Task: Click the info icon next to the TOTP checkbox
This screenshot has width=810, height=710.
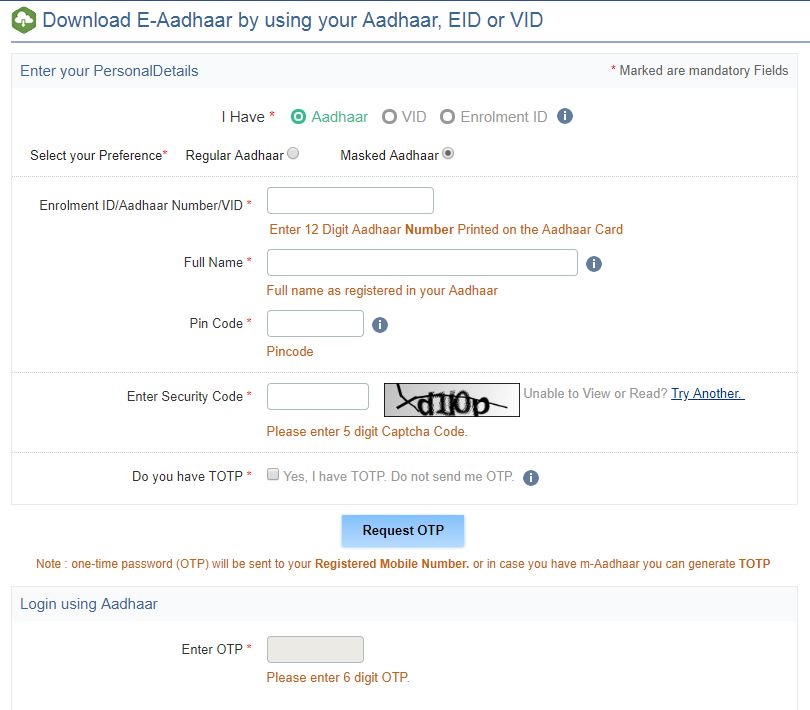Action: [x=531, y=477]
